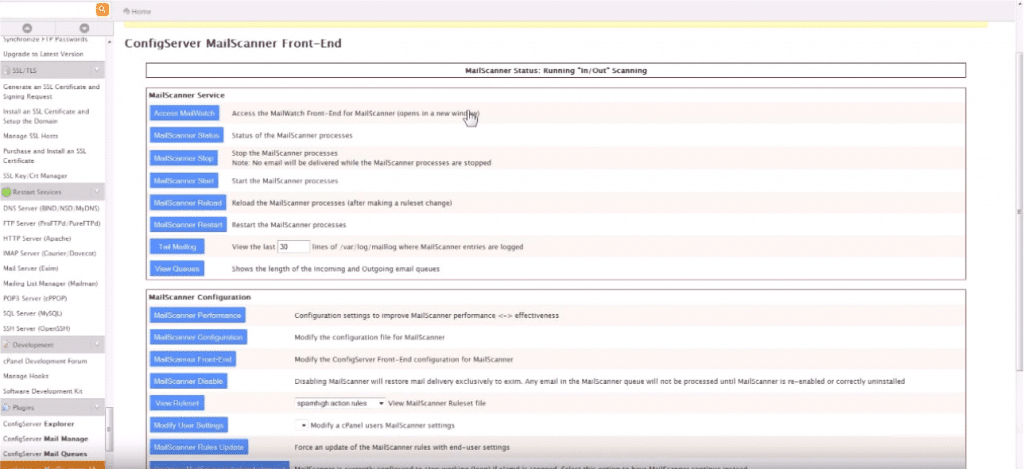Screen dimensions: 1024x469
Task: Click the SSL/TLS section header
Action: point(52,70)
